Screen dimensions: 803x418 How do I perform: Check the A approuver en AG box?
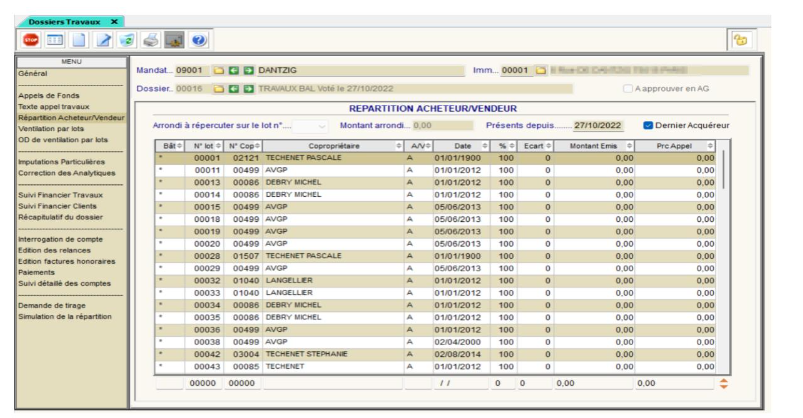[627, 90]
